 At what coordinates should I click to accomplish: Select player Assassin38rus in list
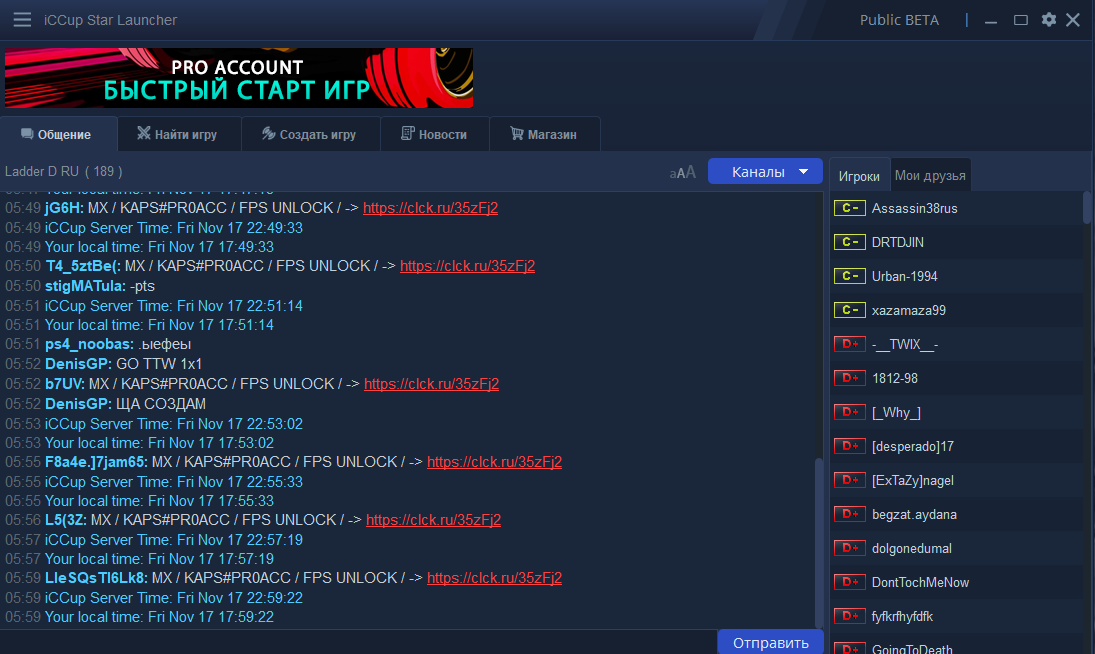(x=957, y=208)
